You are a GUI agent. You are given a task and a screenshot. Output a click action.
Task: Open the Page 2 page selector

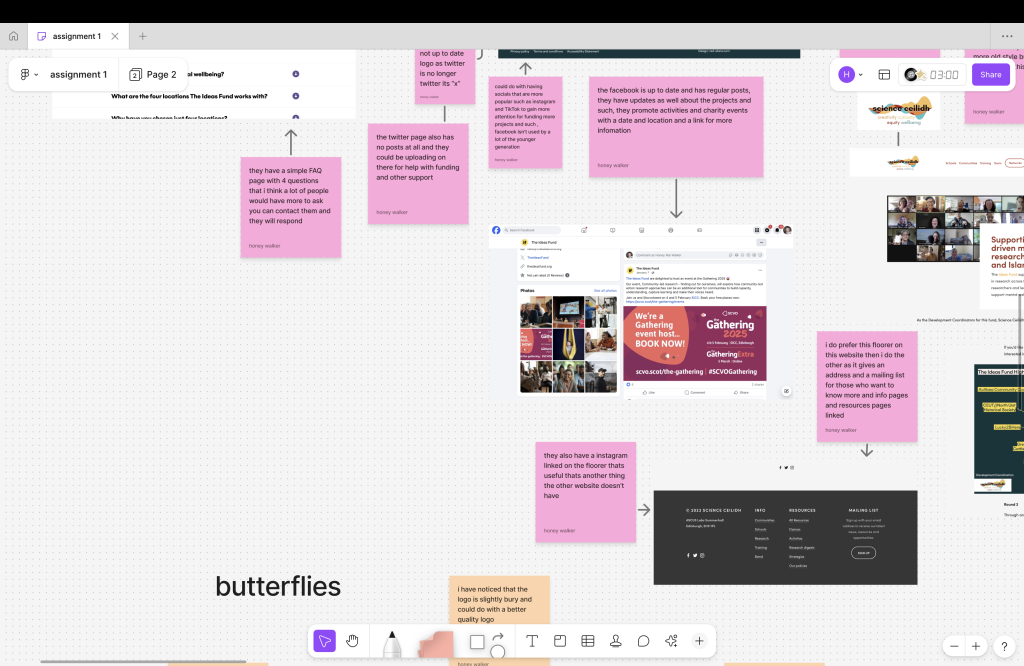pos(153,75)
